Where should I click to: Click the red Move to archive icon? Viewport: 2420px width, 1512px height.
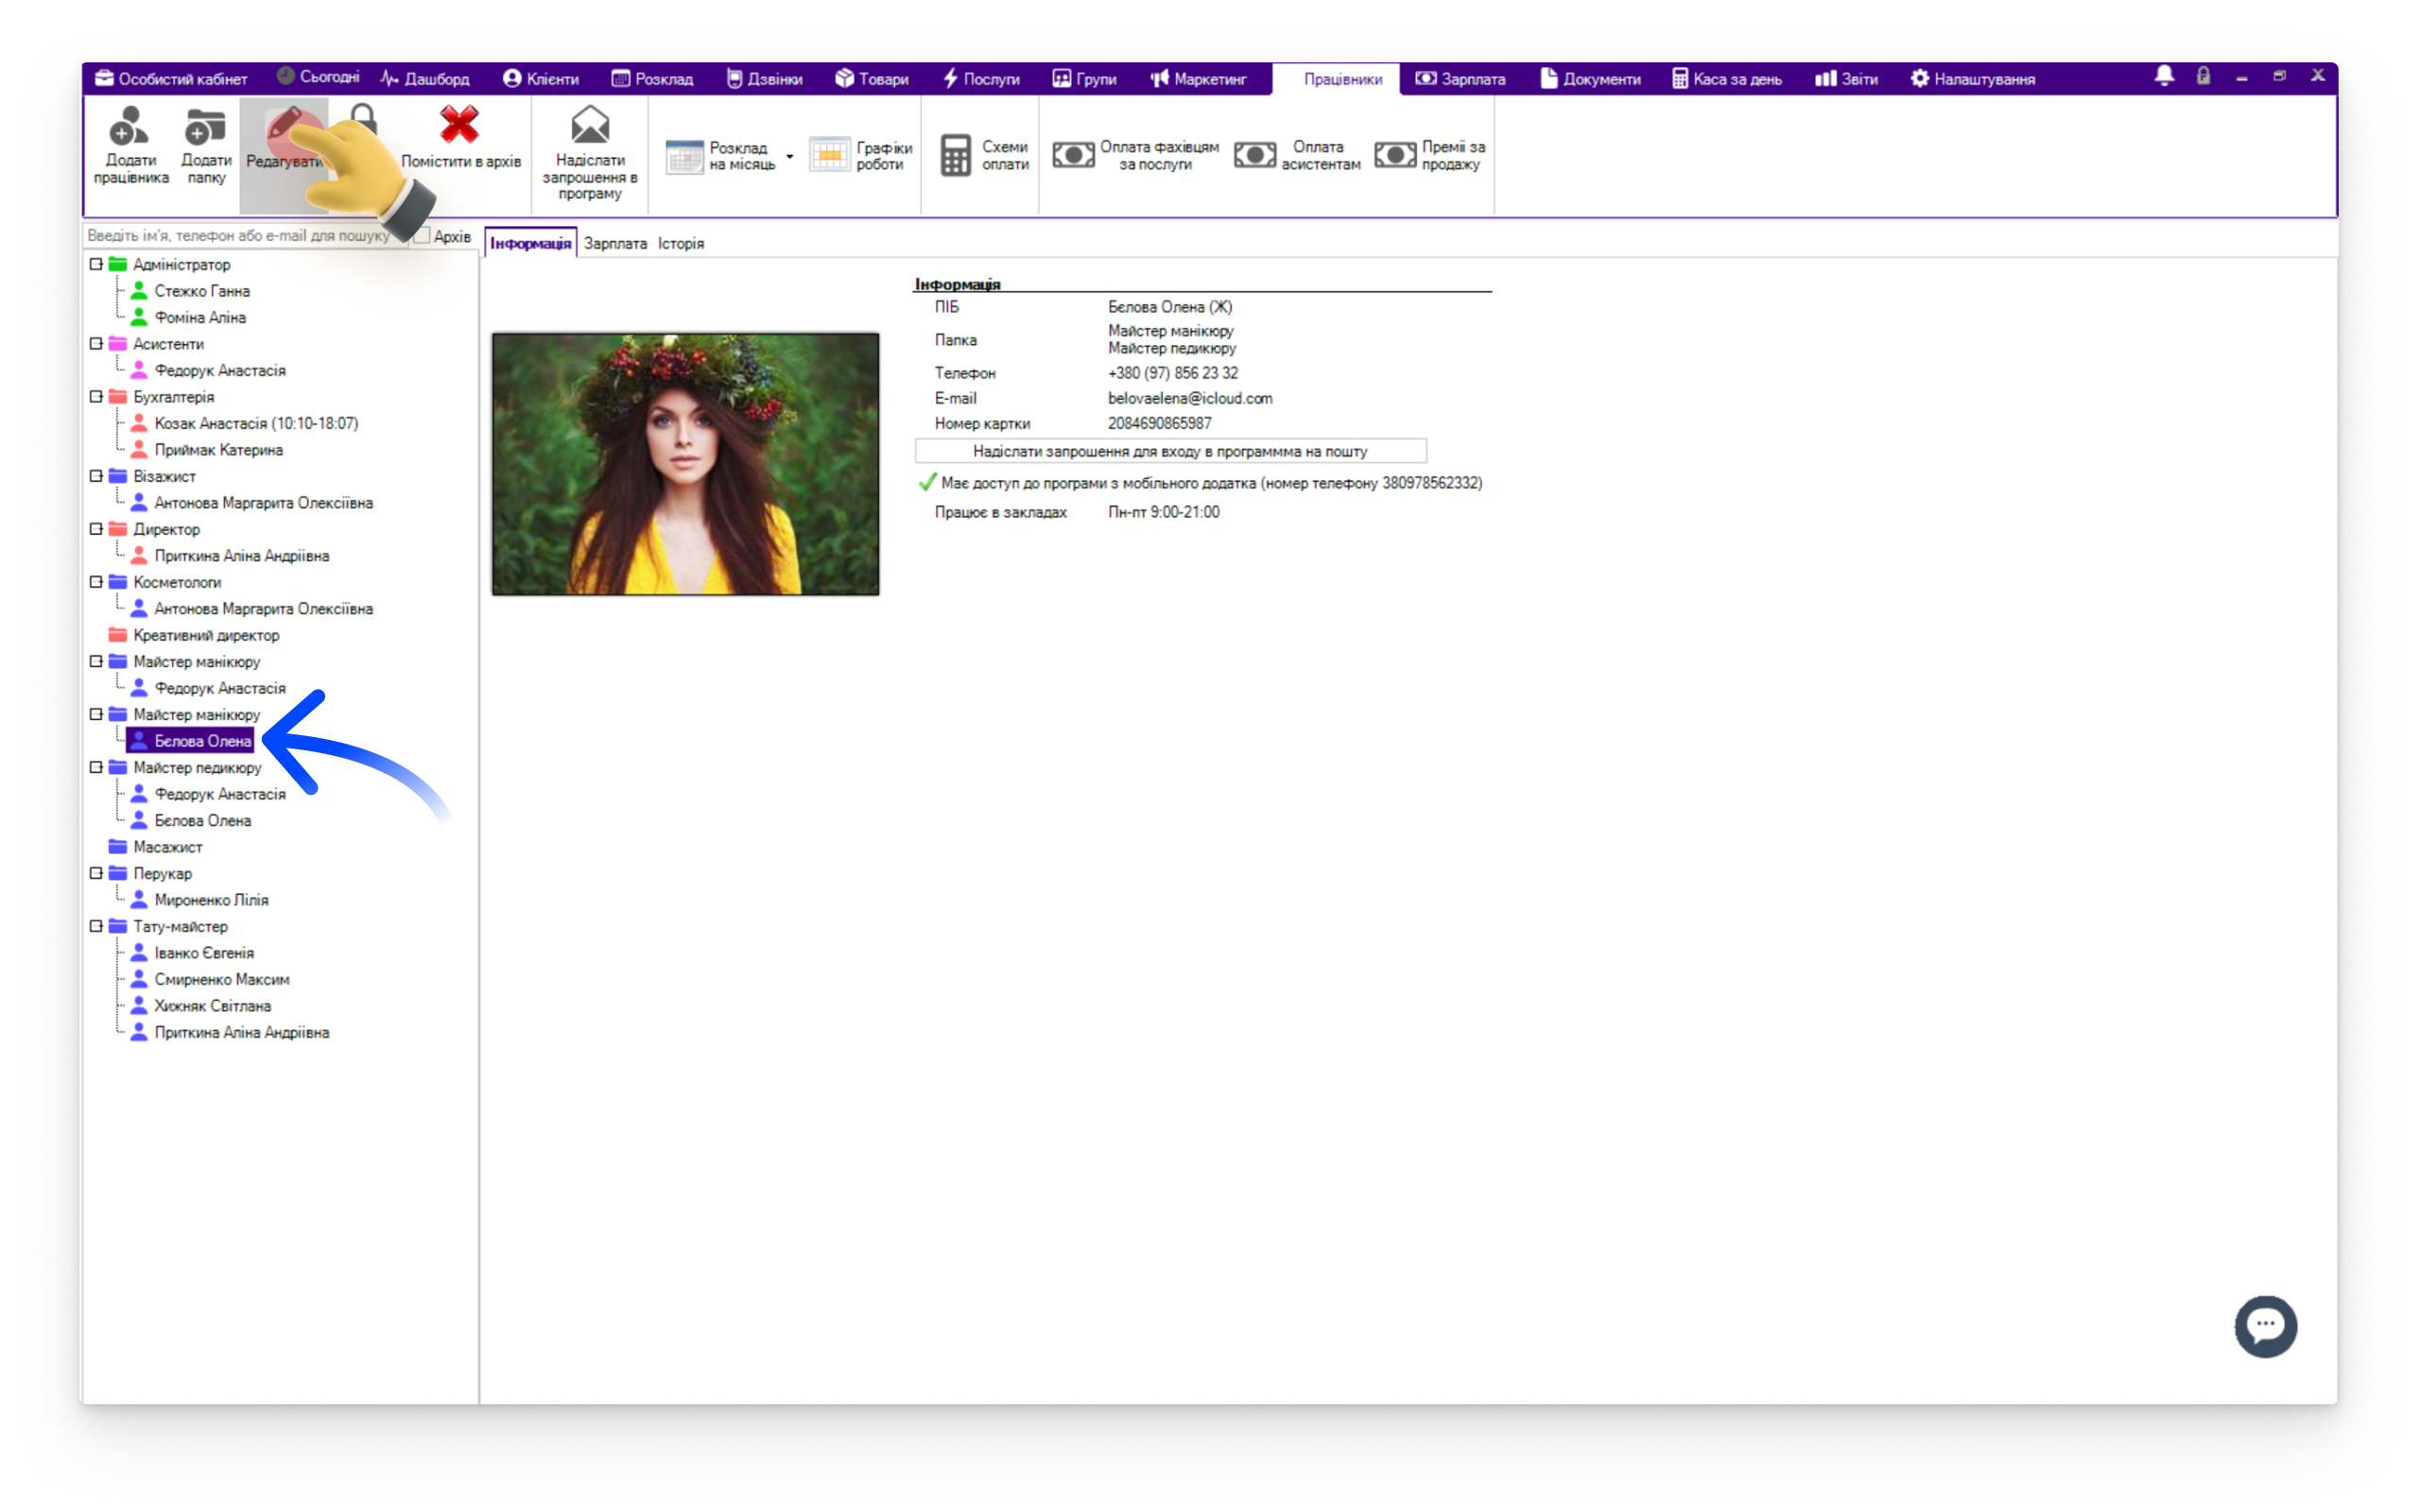[x=459, y=125]
